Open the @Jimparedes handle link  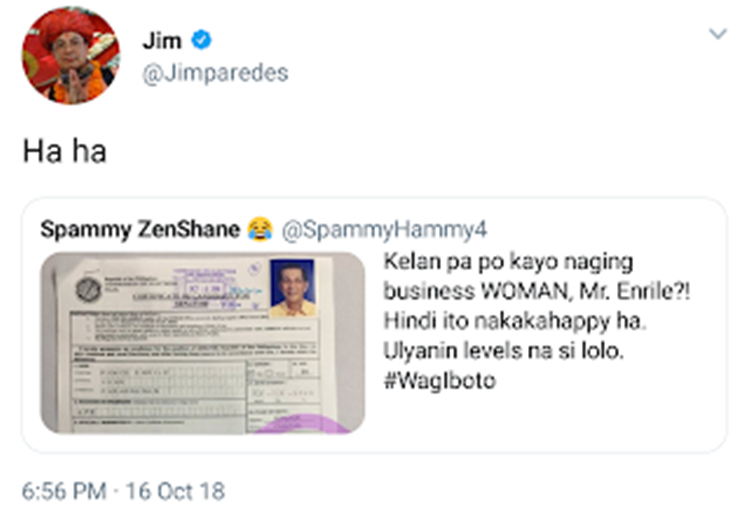tap(215, 73)
